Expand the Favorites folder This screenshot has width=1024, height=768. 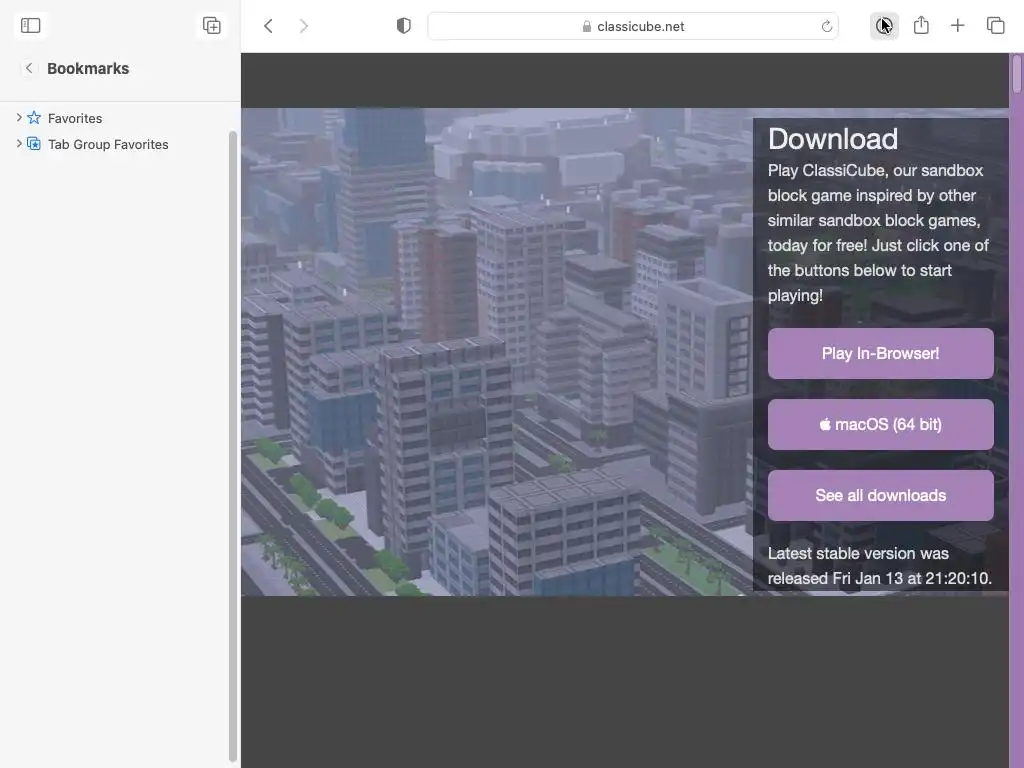(19, 118)
